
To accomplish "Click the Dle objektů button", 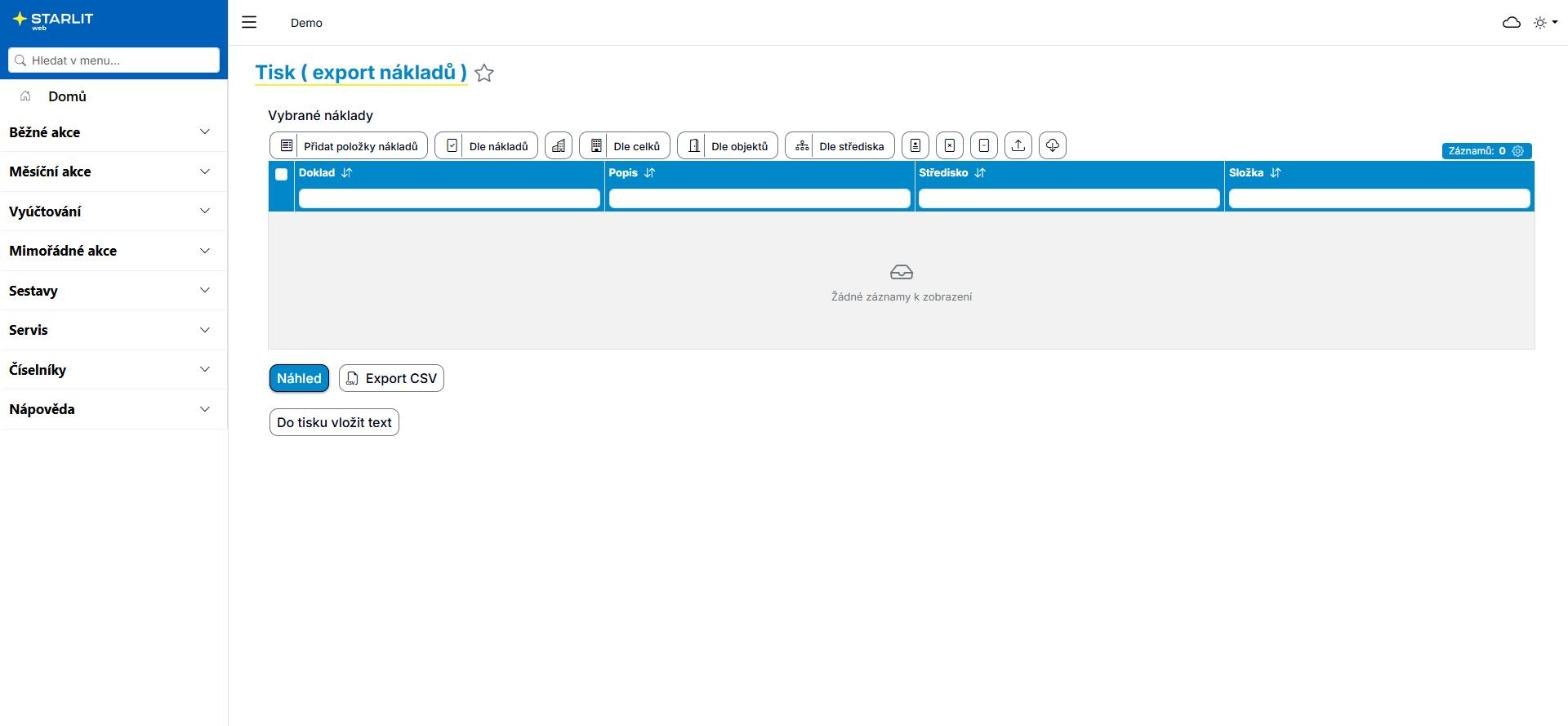I will coord(727,146).
